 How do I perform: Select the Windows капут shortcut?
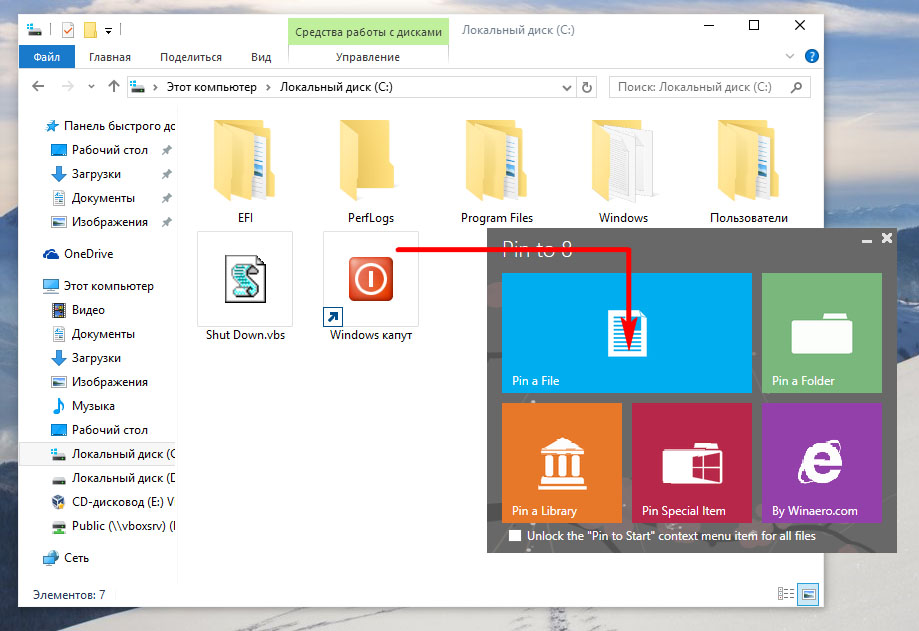point(370,287)
